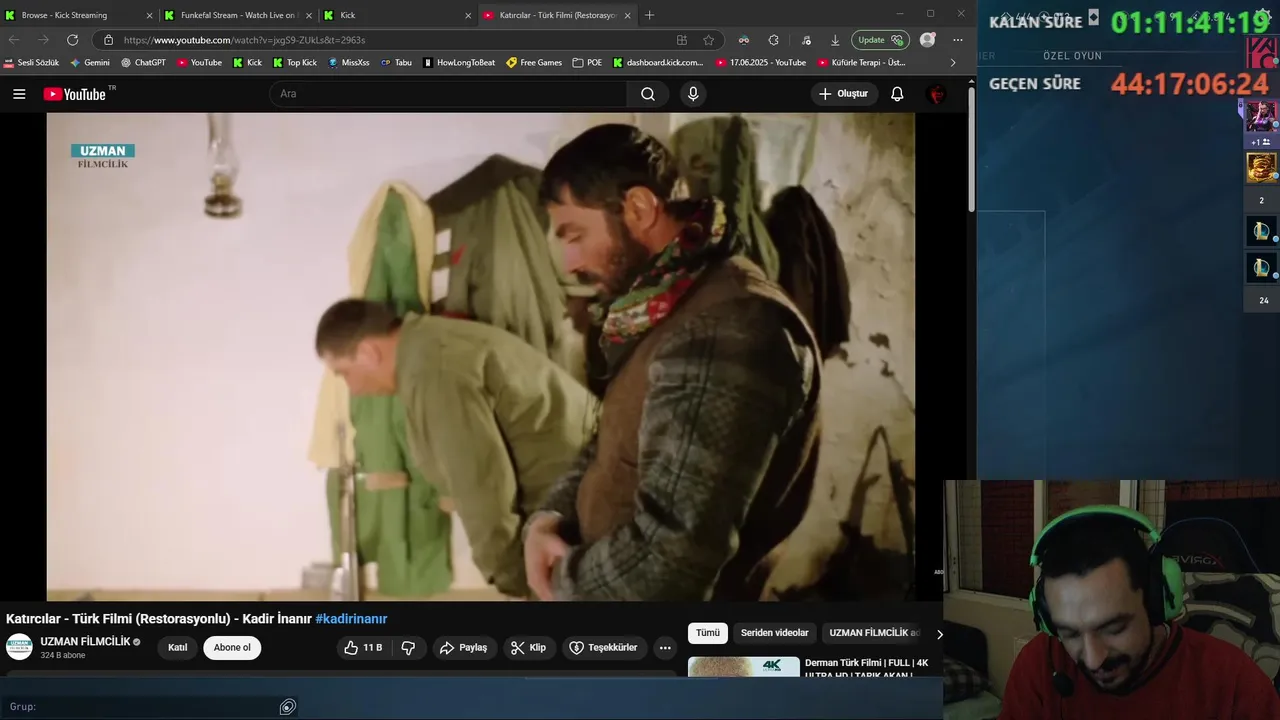Click the golden item icon in overlay
This screenshot has width=1280, height=720.
pyautogui.click(x=1260, y=167)
